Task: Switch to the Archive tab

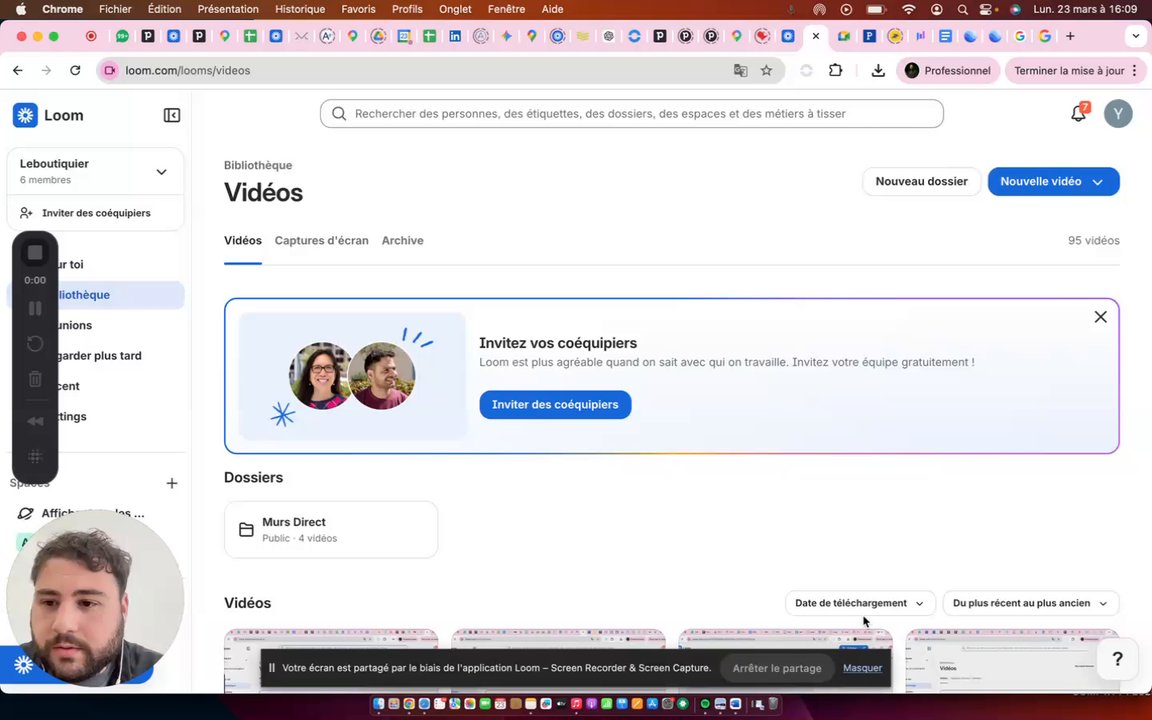Action: 402,240
